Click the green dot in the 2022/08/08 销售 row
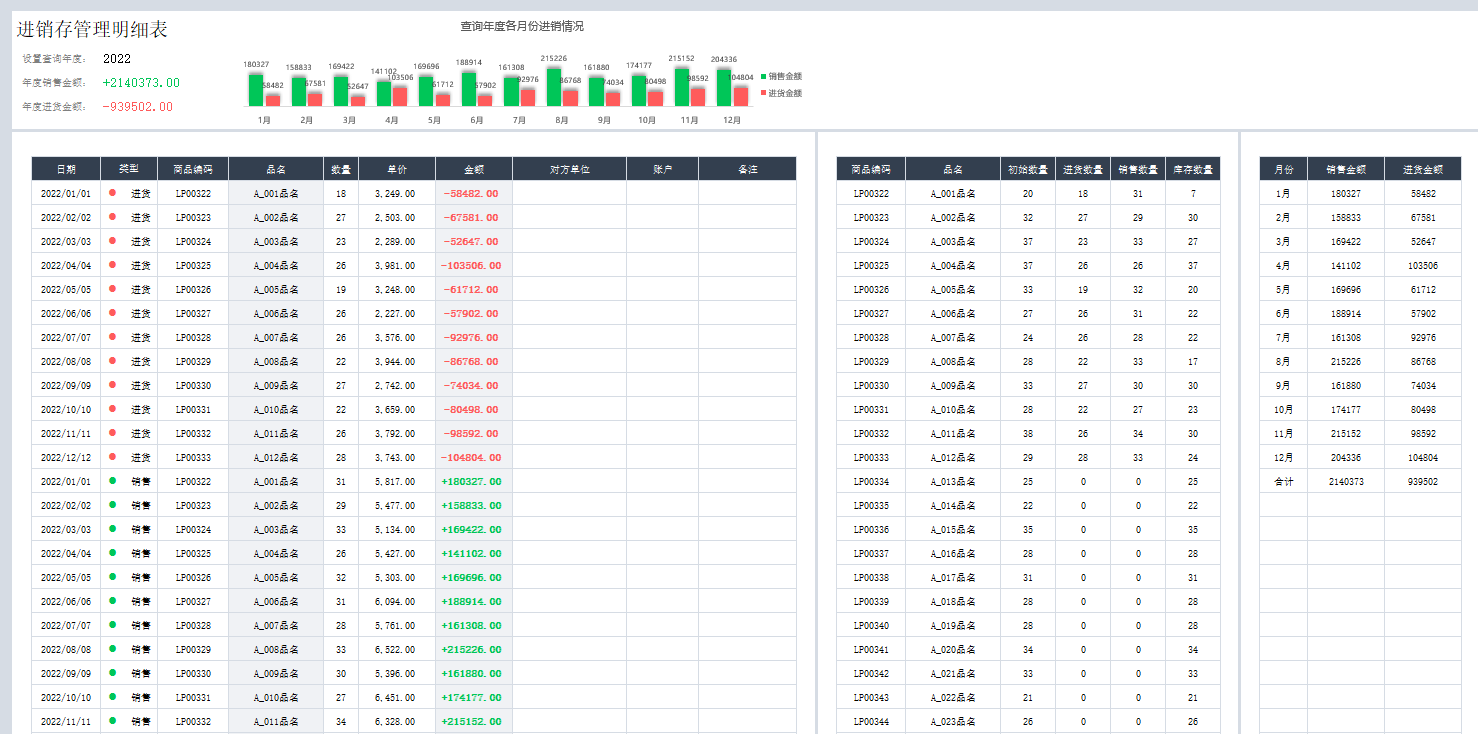The width and height of the screenshot is (1478, 734). (x=113, y=648)
